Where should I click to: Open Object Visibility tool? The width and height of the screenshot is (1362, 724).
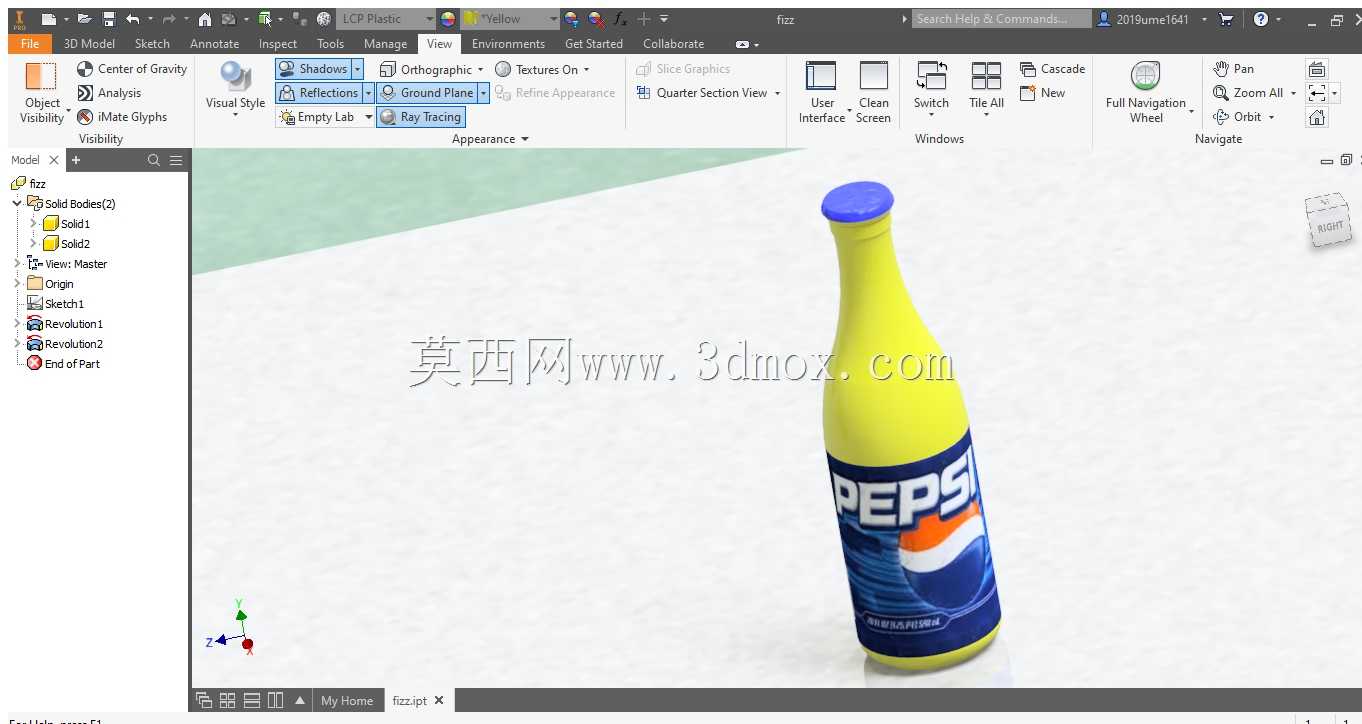[x=42, y=93]
